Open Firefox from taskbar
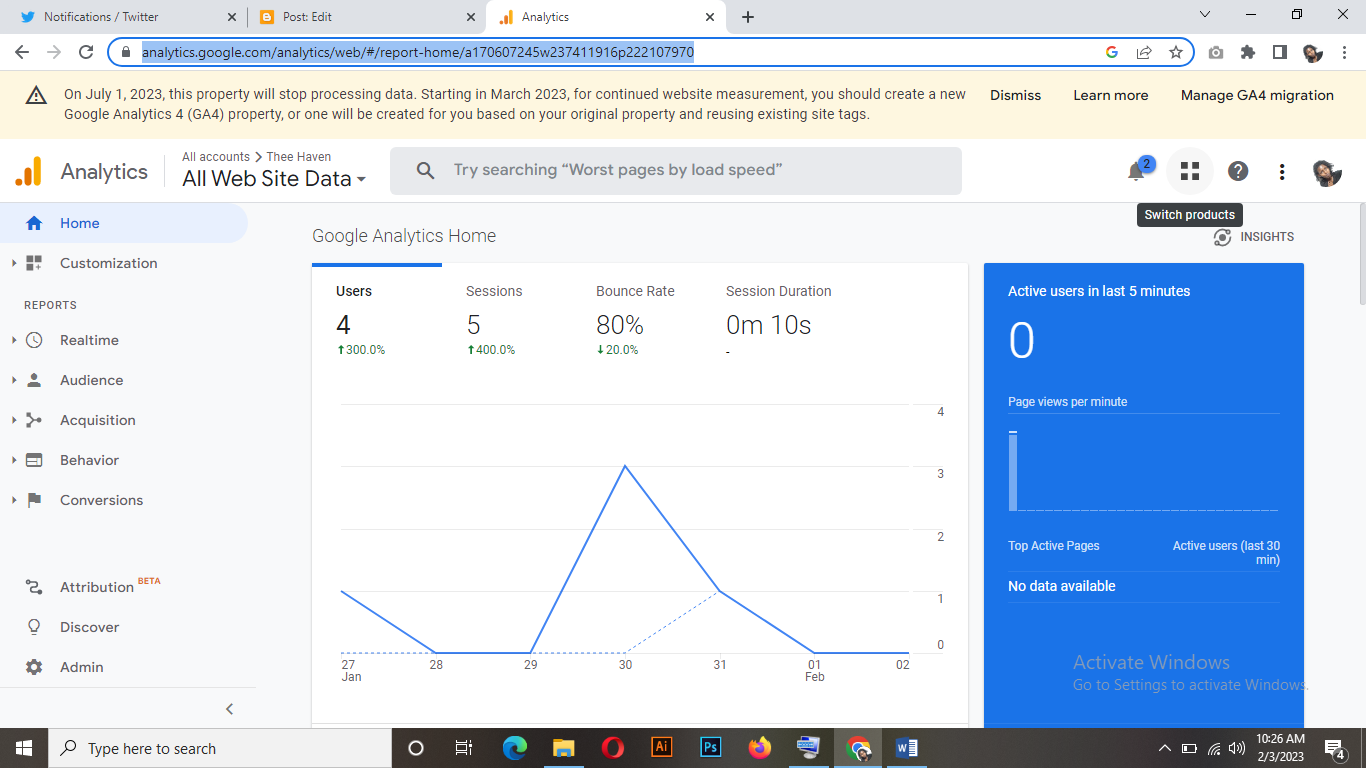 pyautogui.click(x=760, y=747)
